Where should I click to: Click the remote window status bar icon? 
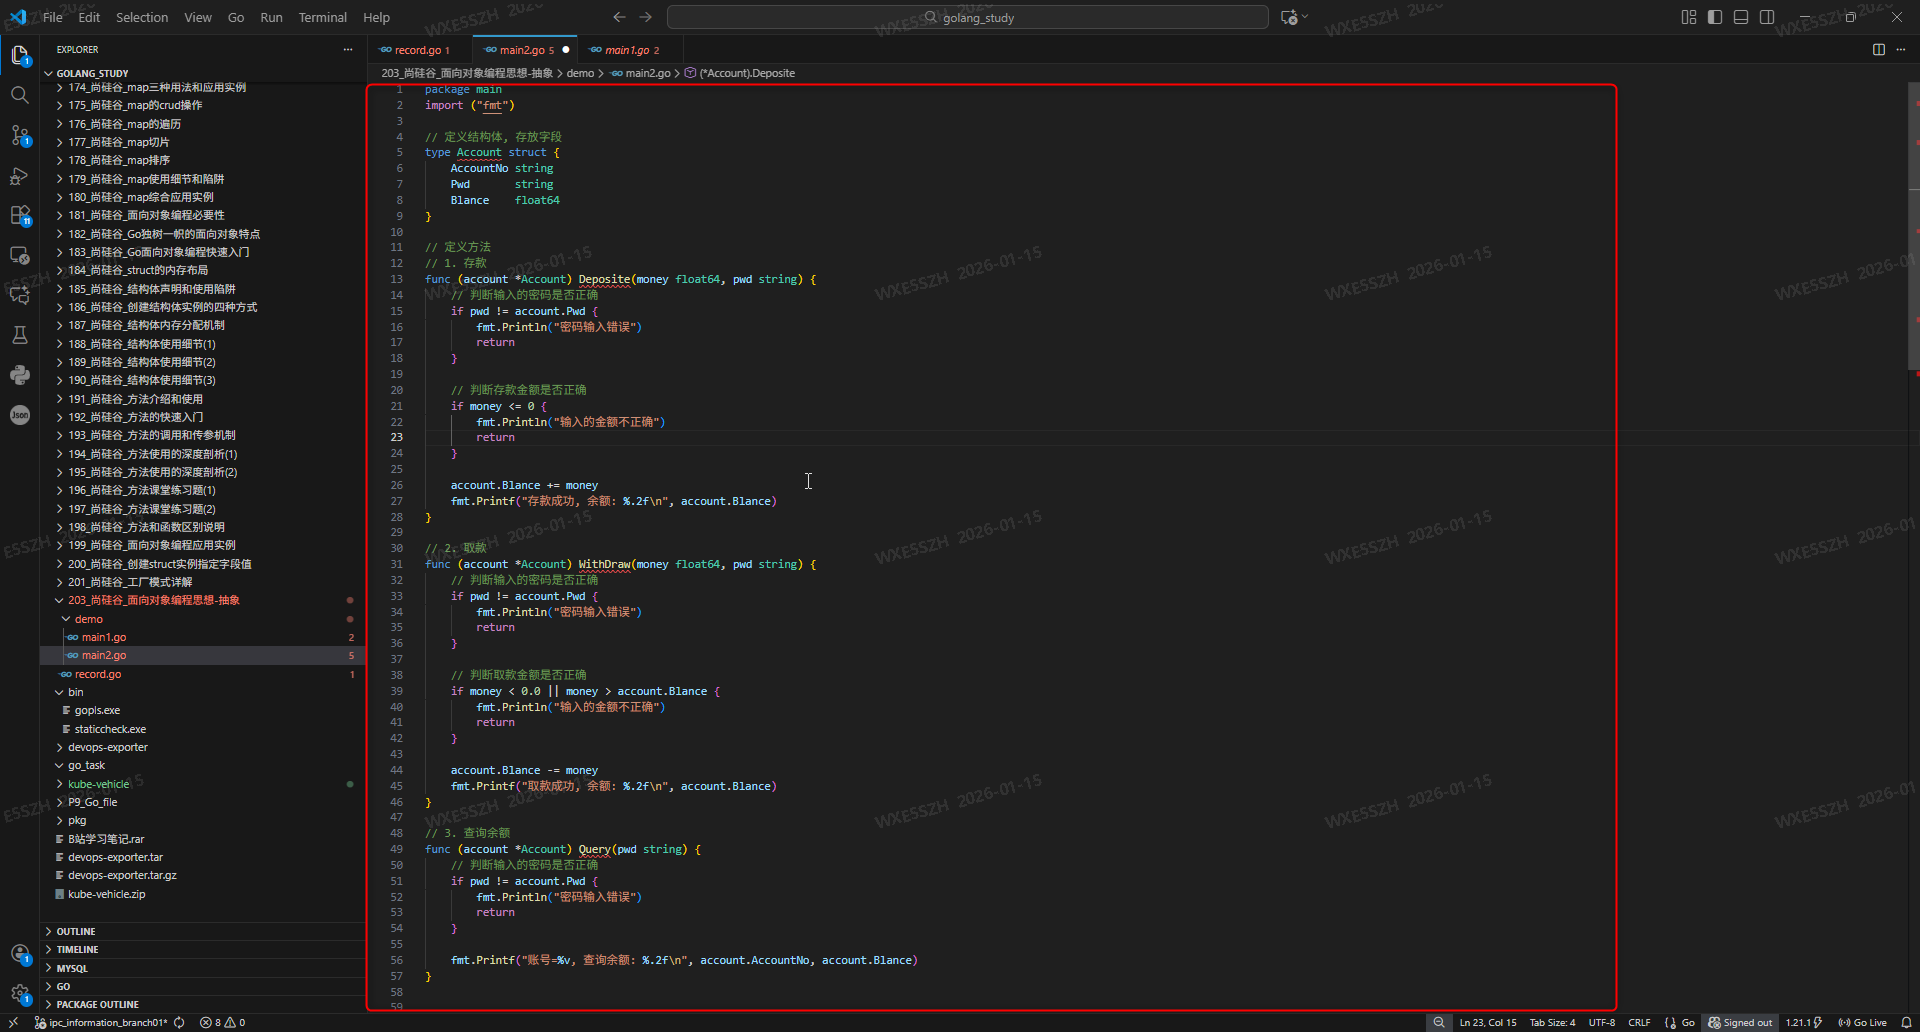14,1022
